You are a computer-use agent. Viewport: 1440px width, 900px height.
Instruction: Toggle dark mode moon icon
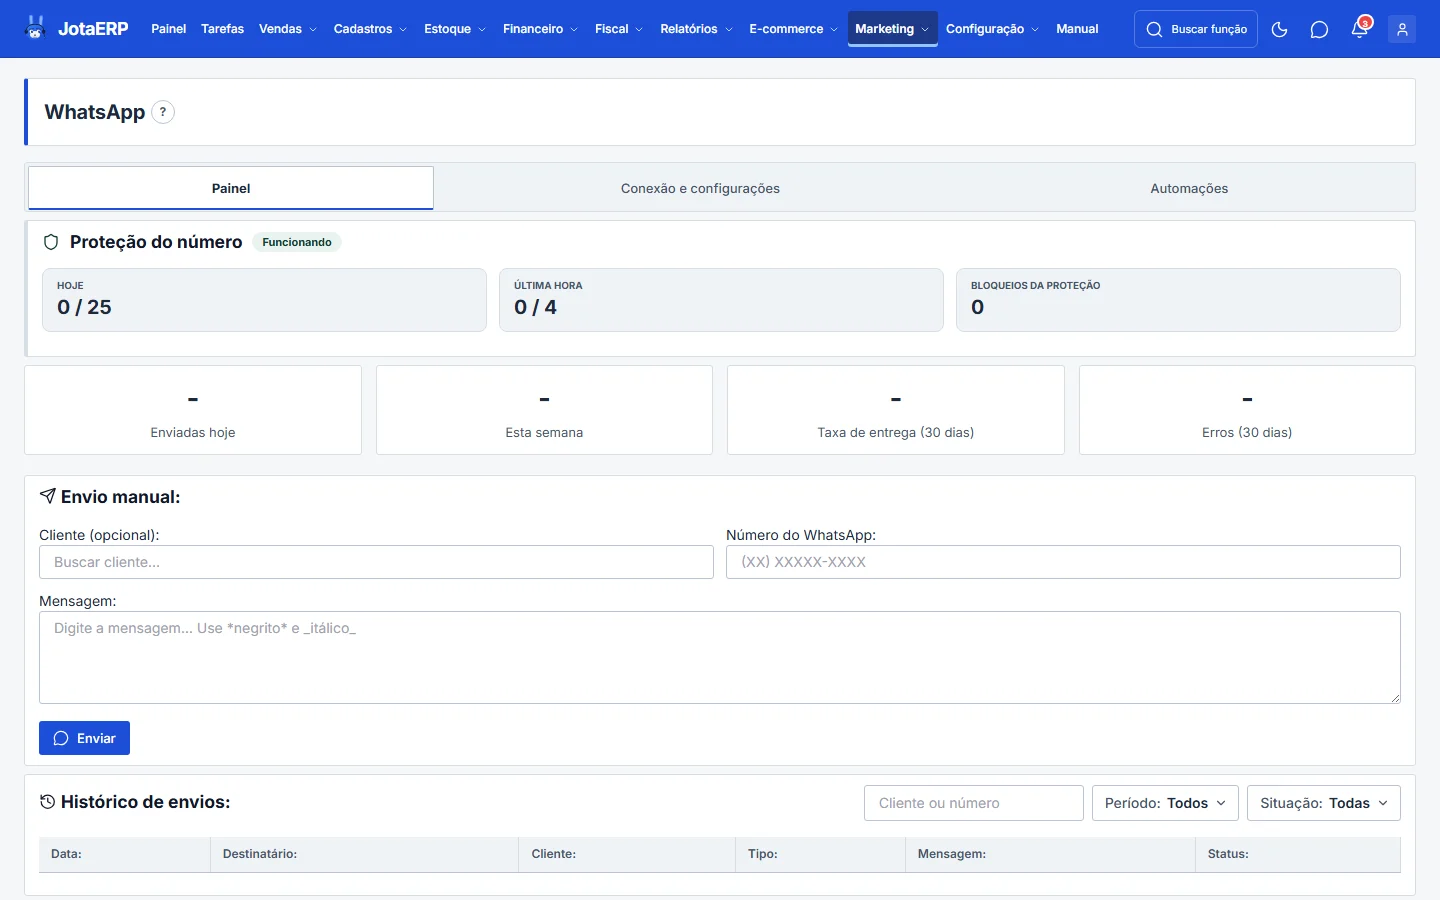[x=1279, y=29]
